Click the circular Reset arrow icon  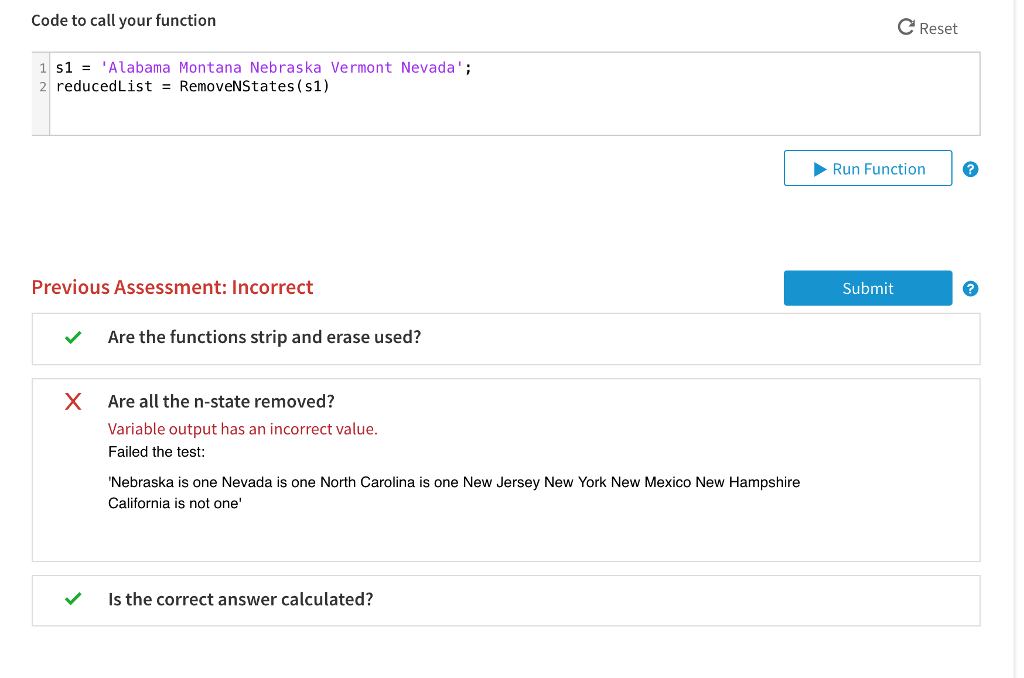tap(906, 28)
